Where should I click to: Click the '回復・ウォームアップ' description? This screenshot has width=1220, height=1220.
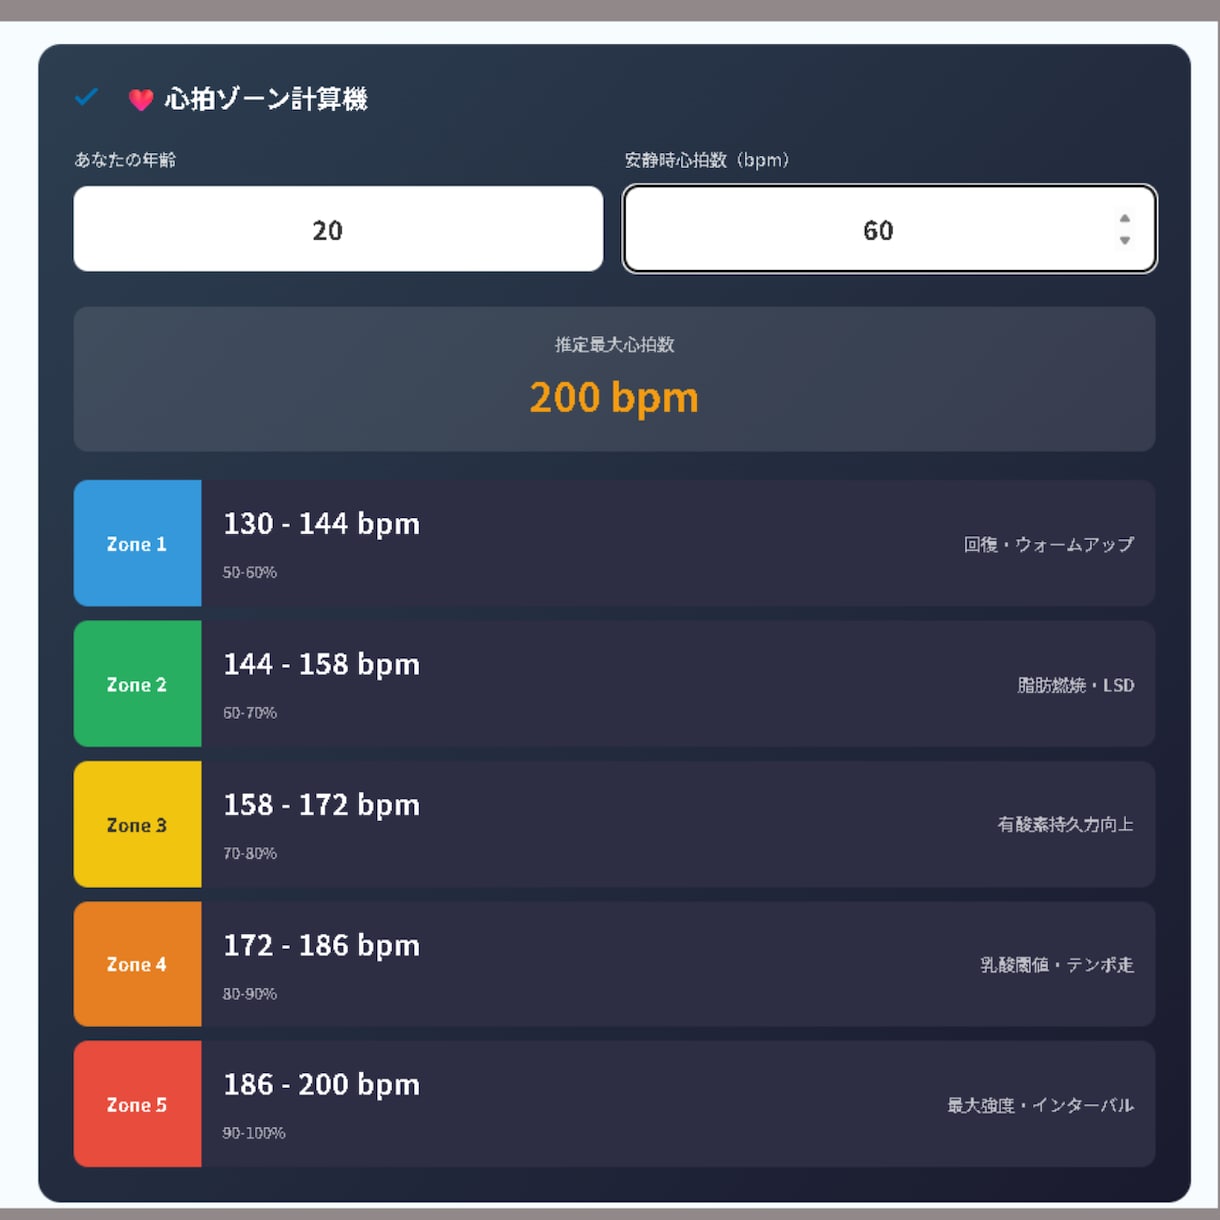point(1049,544)
